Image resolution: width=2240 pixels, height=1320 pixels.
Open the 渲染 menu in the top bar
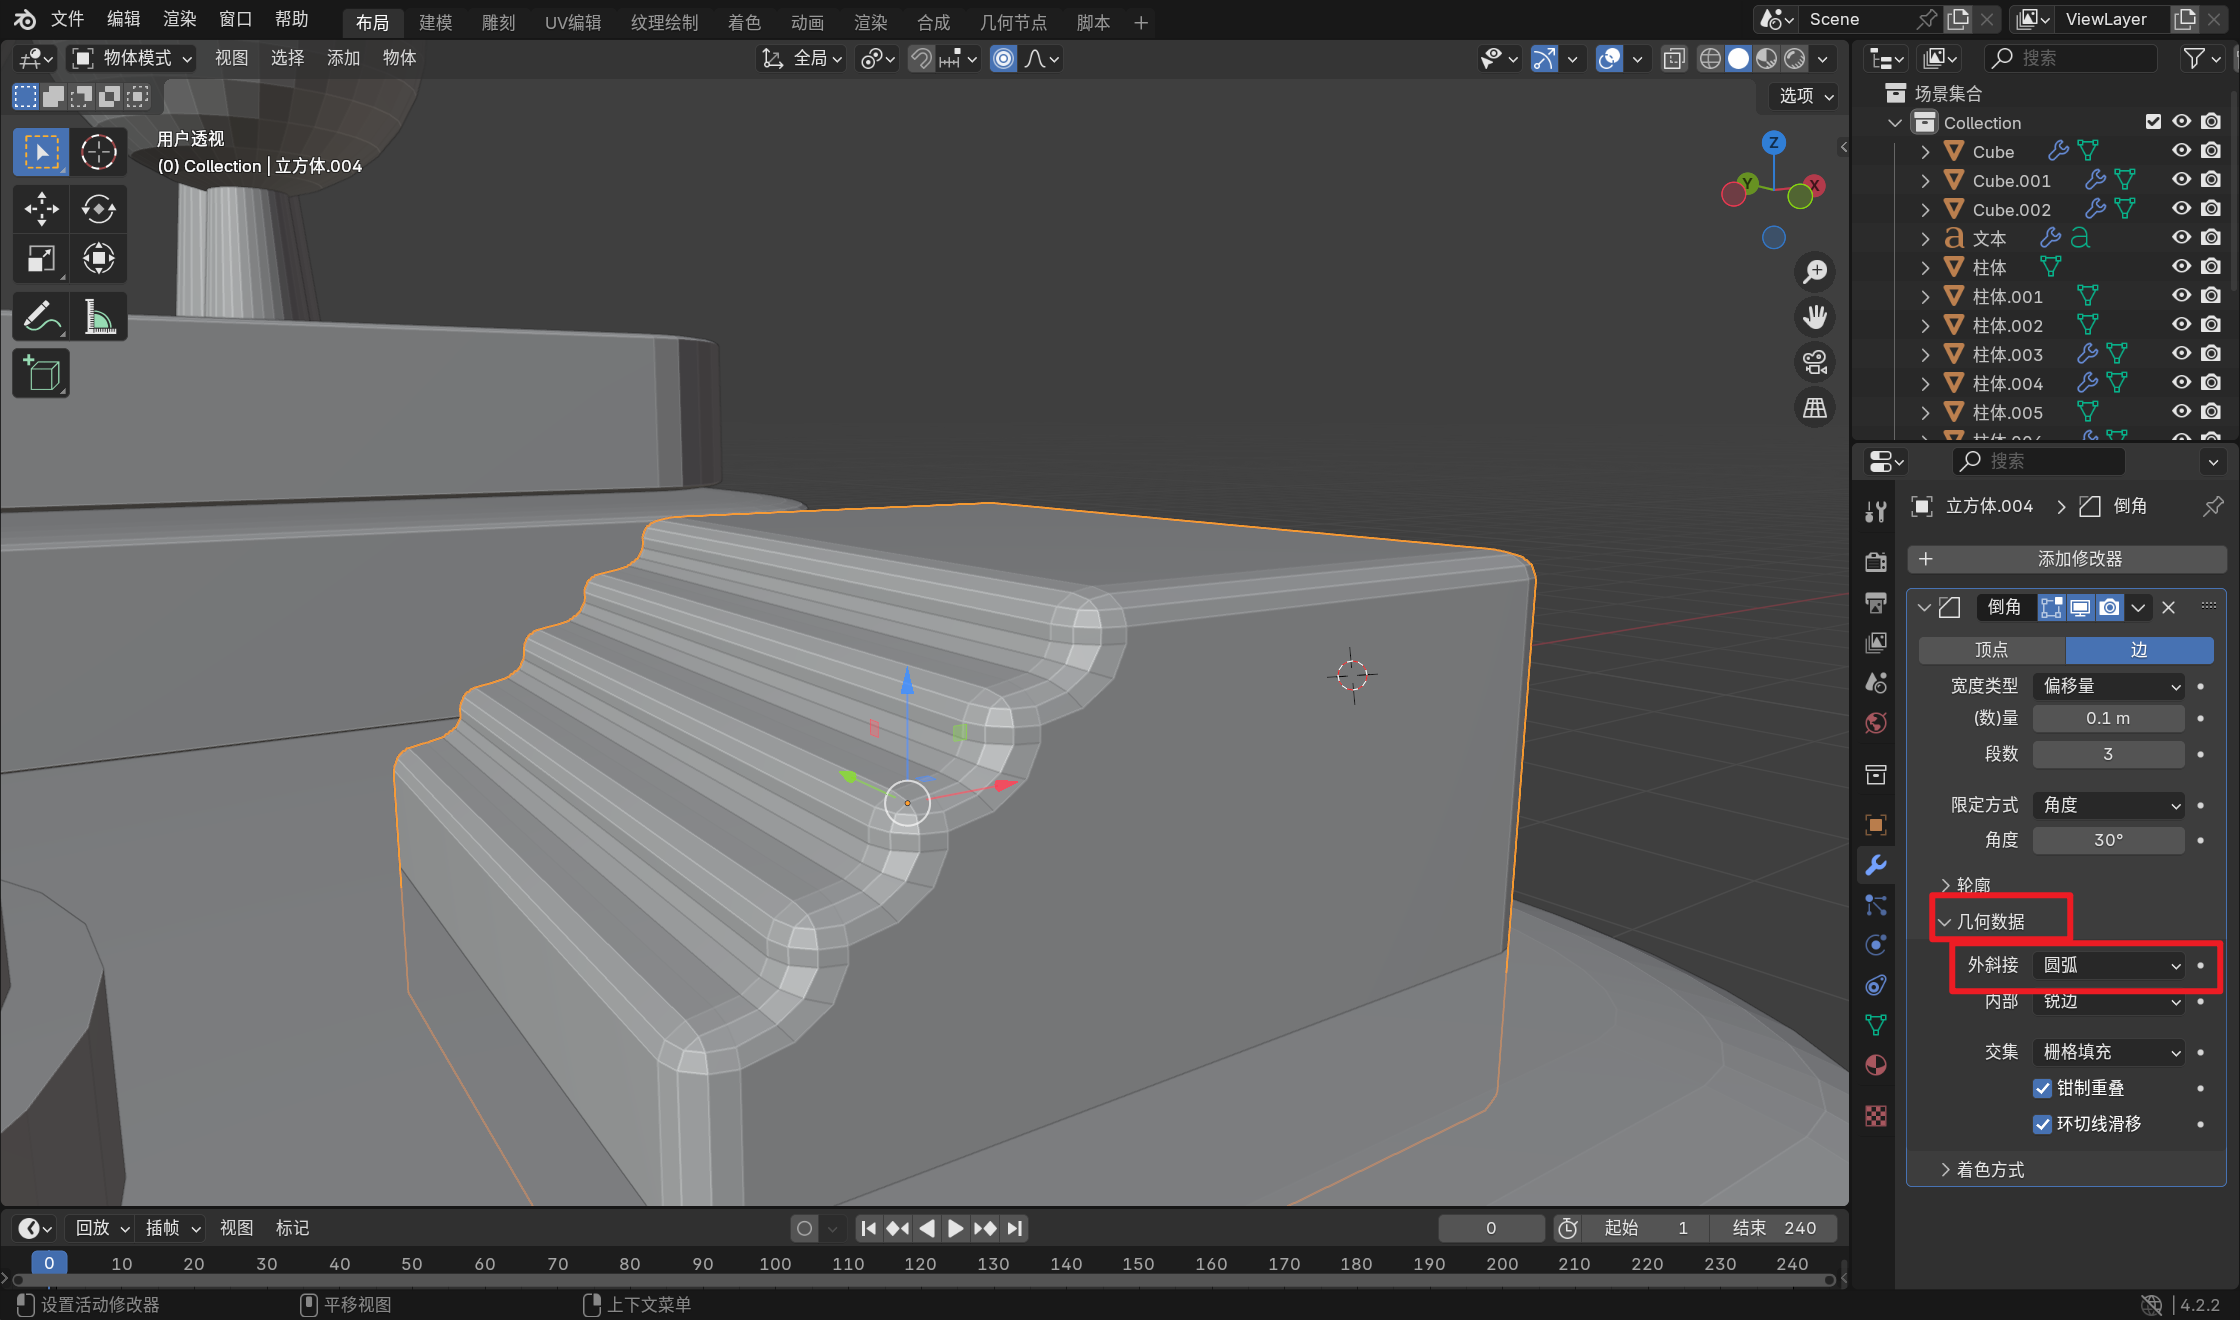[179, 19]
